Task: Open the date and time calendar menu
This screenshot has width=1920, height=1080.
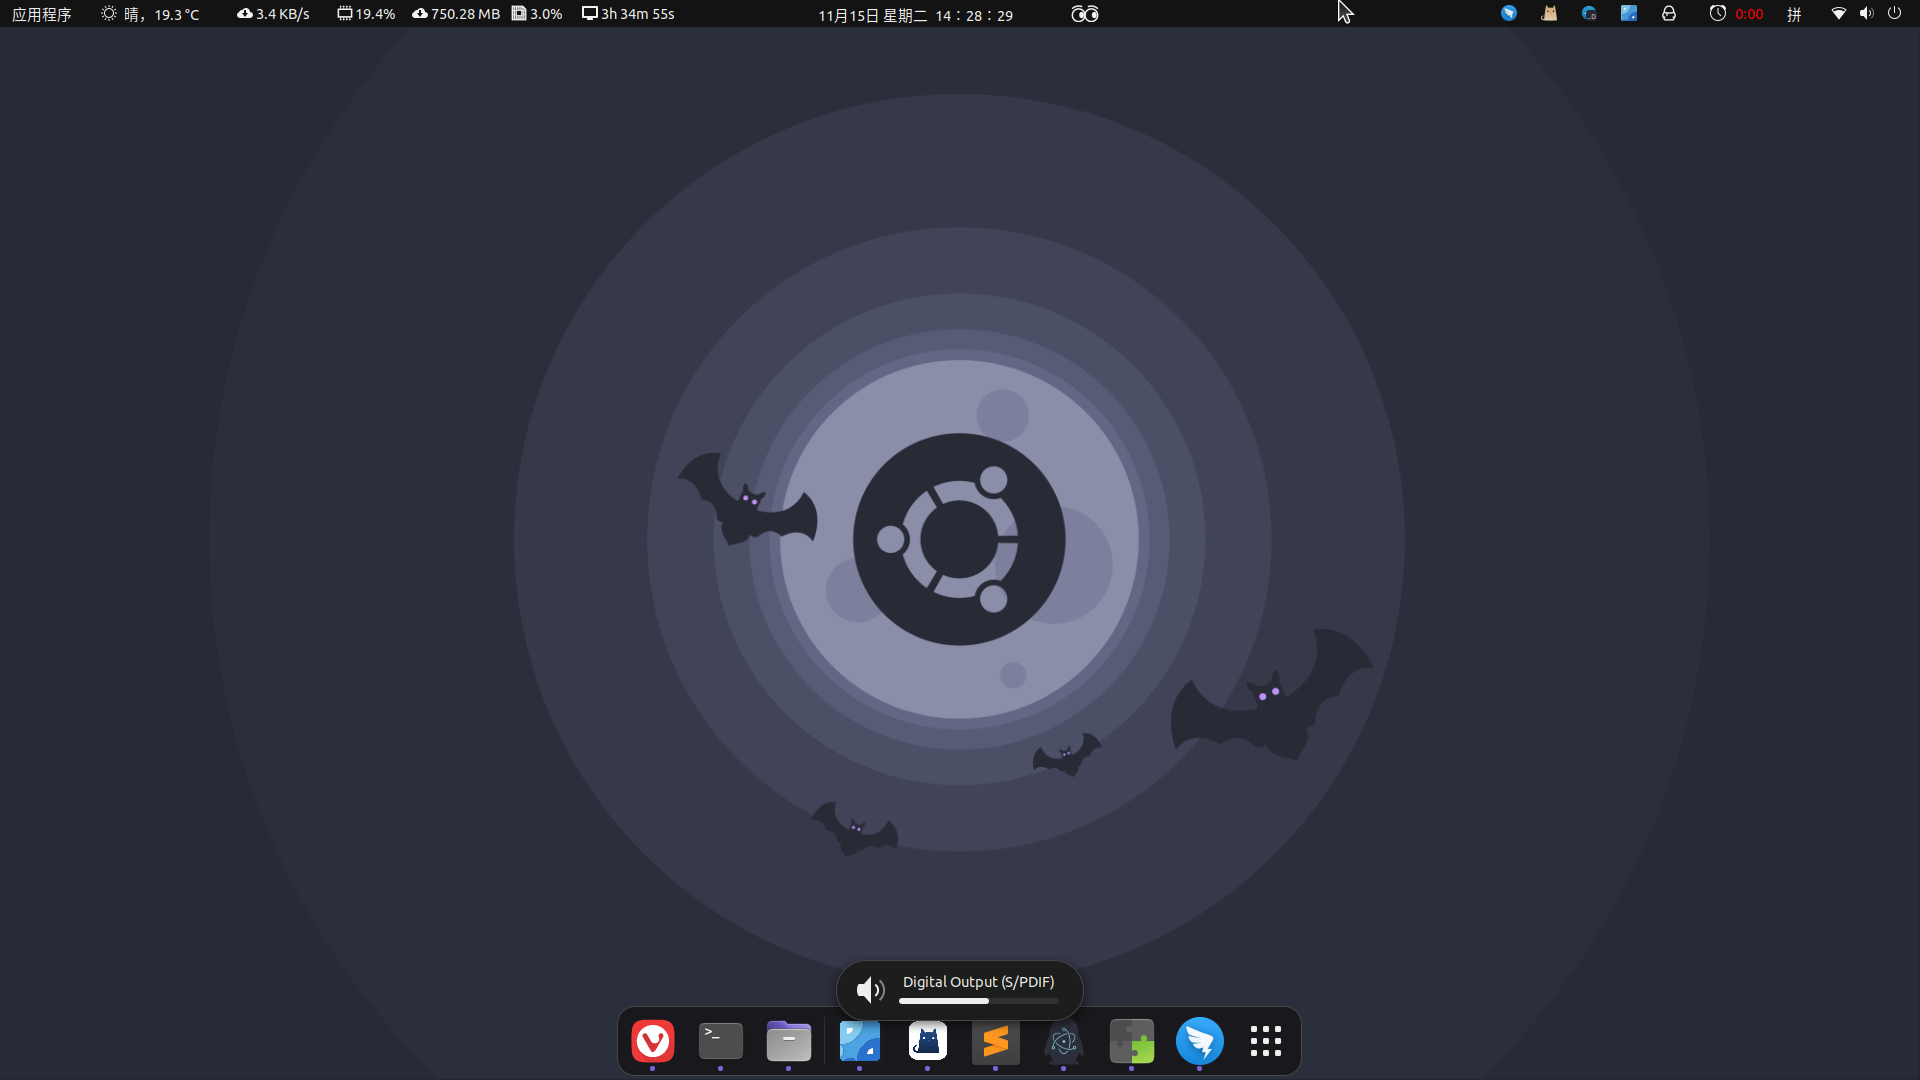Action: (x=914, y=15)
